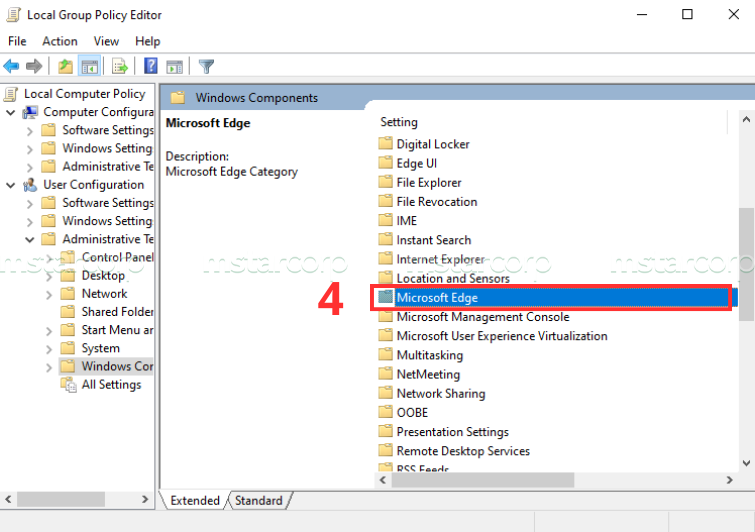The height and width of the screenshot is (532, 755).
Task: Click the Multitasking folder icon
Action: (x=385, y=355)
